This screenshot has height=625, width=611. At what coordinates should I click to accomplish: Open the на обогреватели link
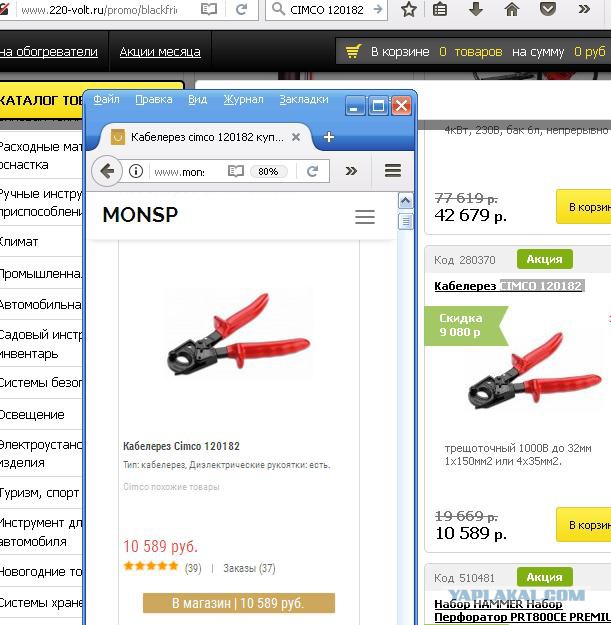[49, 52]
